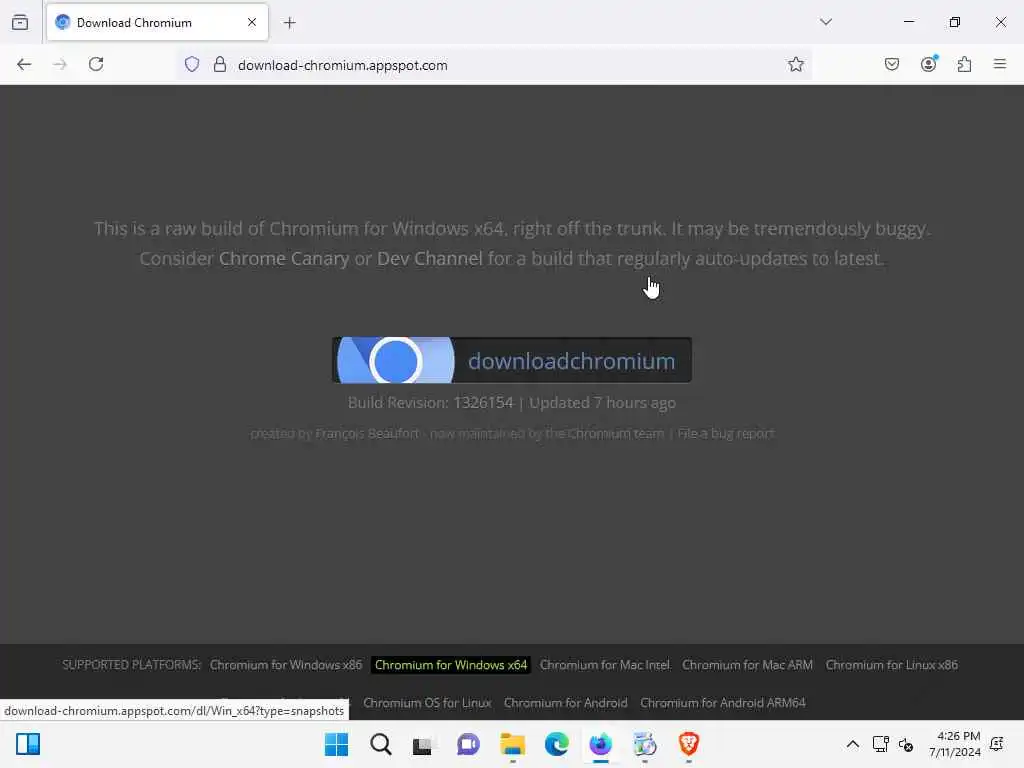
Task: Switch to Firefox in taskbar
Action: click(600, 744)
